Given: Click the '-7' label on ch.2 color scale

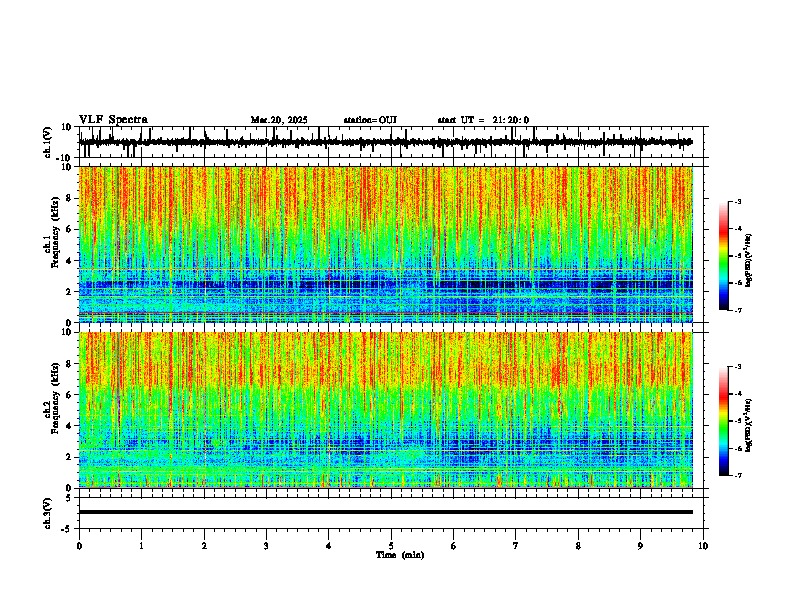Looking at the screenshot, I should pos(738,476).
